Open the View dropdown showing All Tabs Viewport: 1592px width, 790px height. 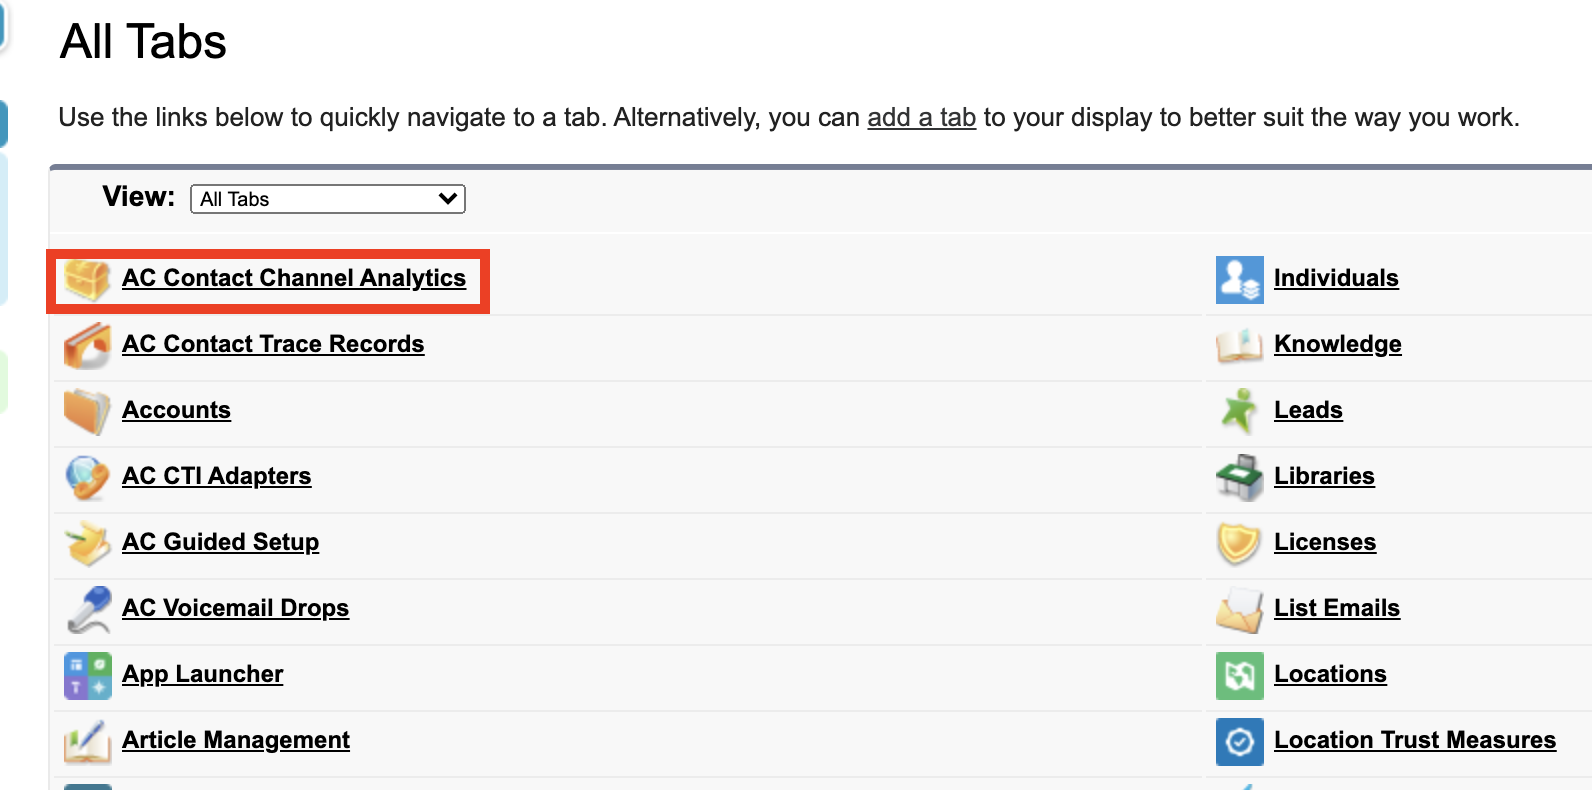(x=328, y=199)
